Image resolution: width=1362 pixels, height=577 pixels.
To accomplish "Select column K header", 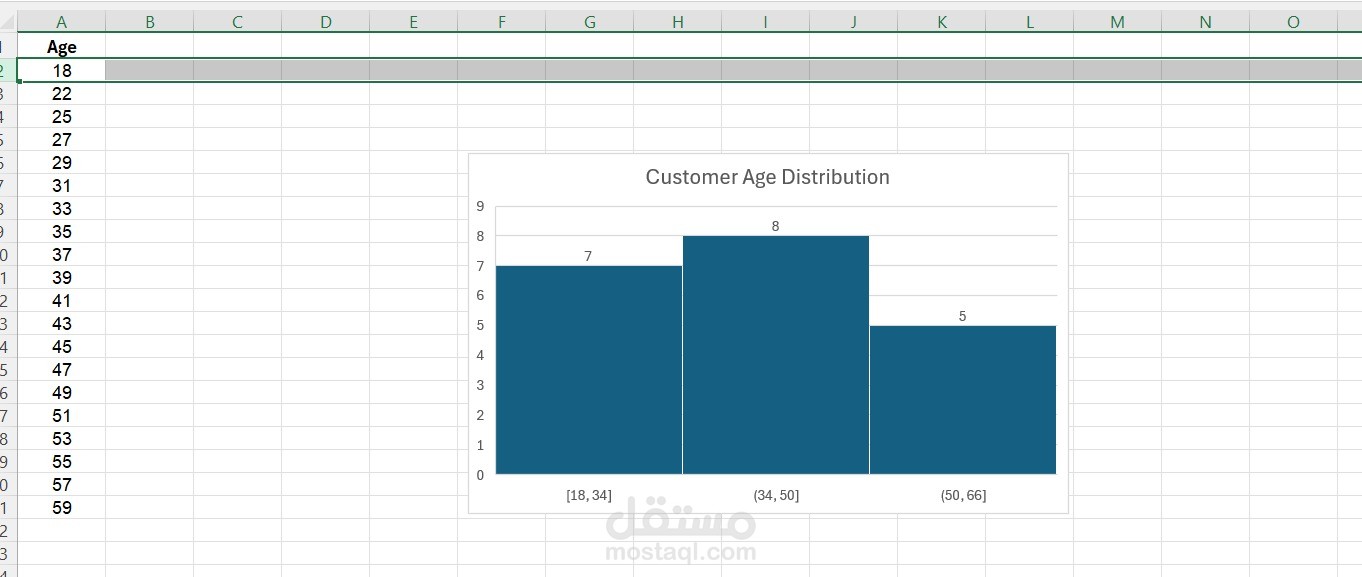I will coord(941,22).
